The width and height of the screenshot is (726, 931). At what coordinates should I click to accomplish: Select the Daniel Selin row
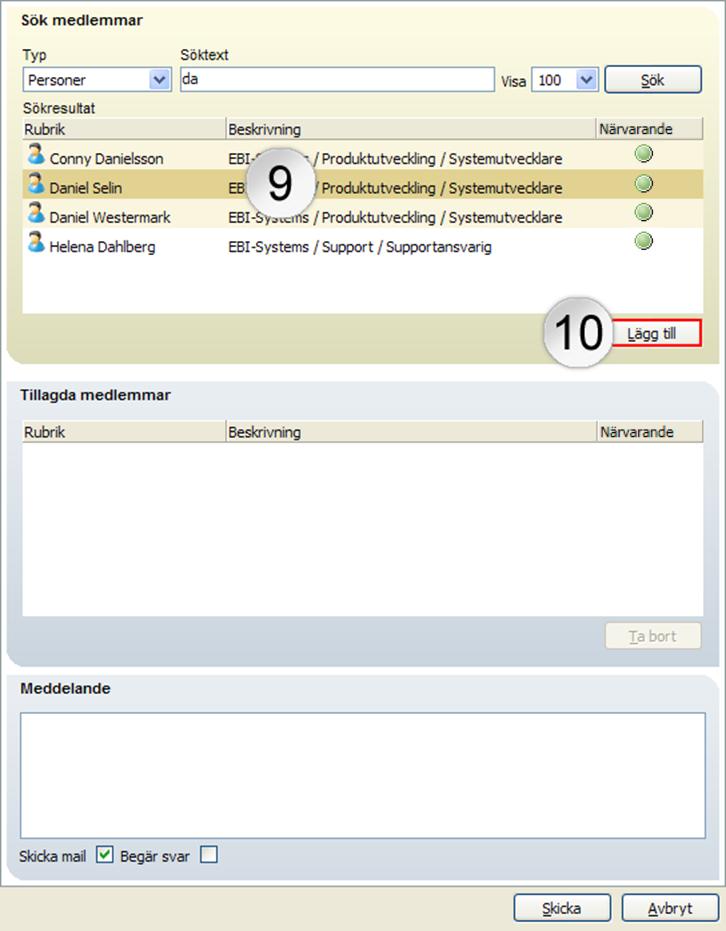[363, 185]
